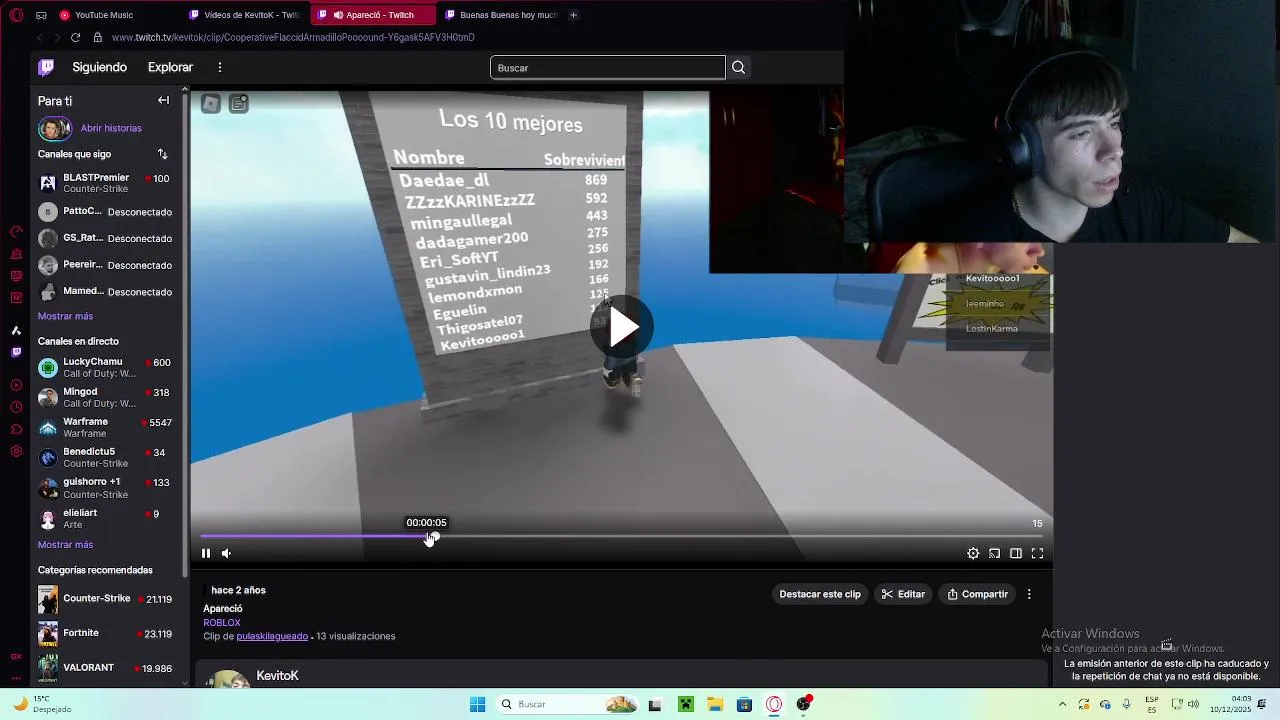Click the seek handle on the clip timeline

tap(433, 537)
